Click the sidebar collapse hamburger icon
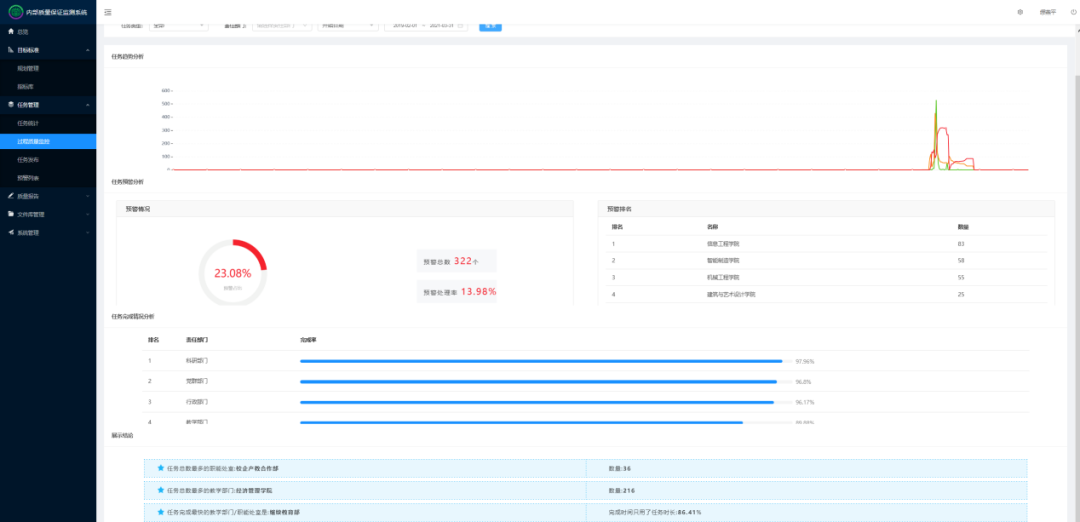The height and width of the screenshot is (522, 1080). (108, 12)
